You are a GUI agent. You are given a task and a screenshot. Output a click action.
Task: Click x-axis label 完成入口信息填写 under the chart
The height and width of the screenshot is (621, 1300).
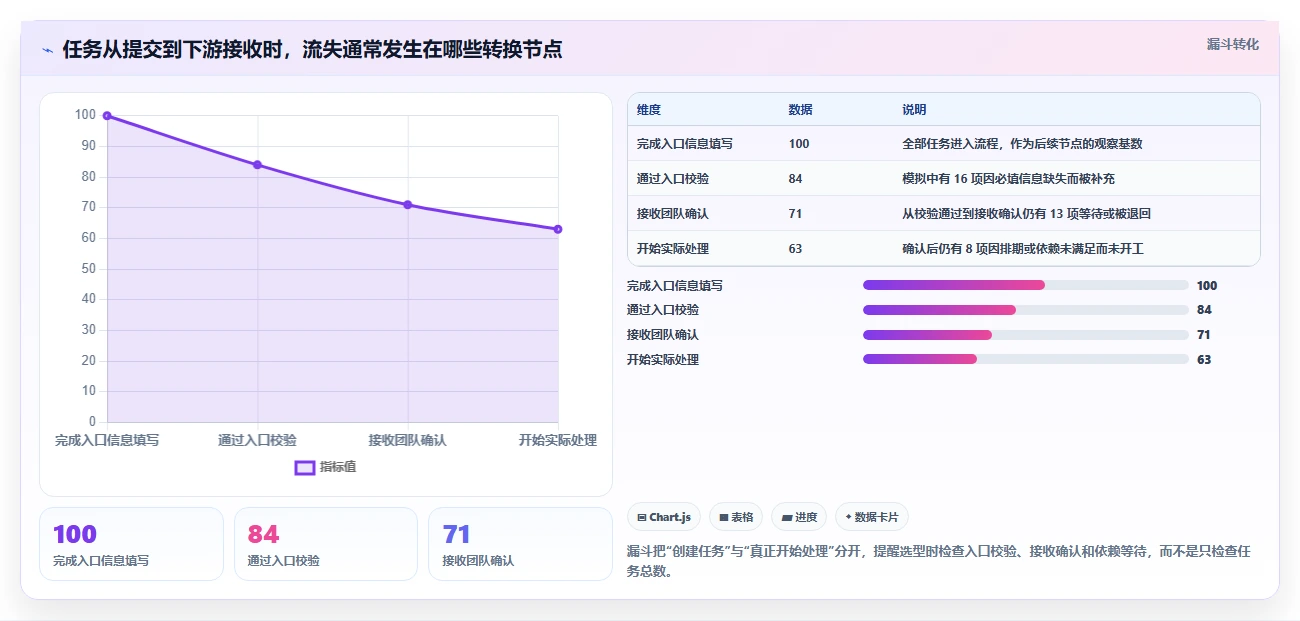[107, 440]
